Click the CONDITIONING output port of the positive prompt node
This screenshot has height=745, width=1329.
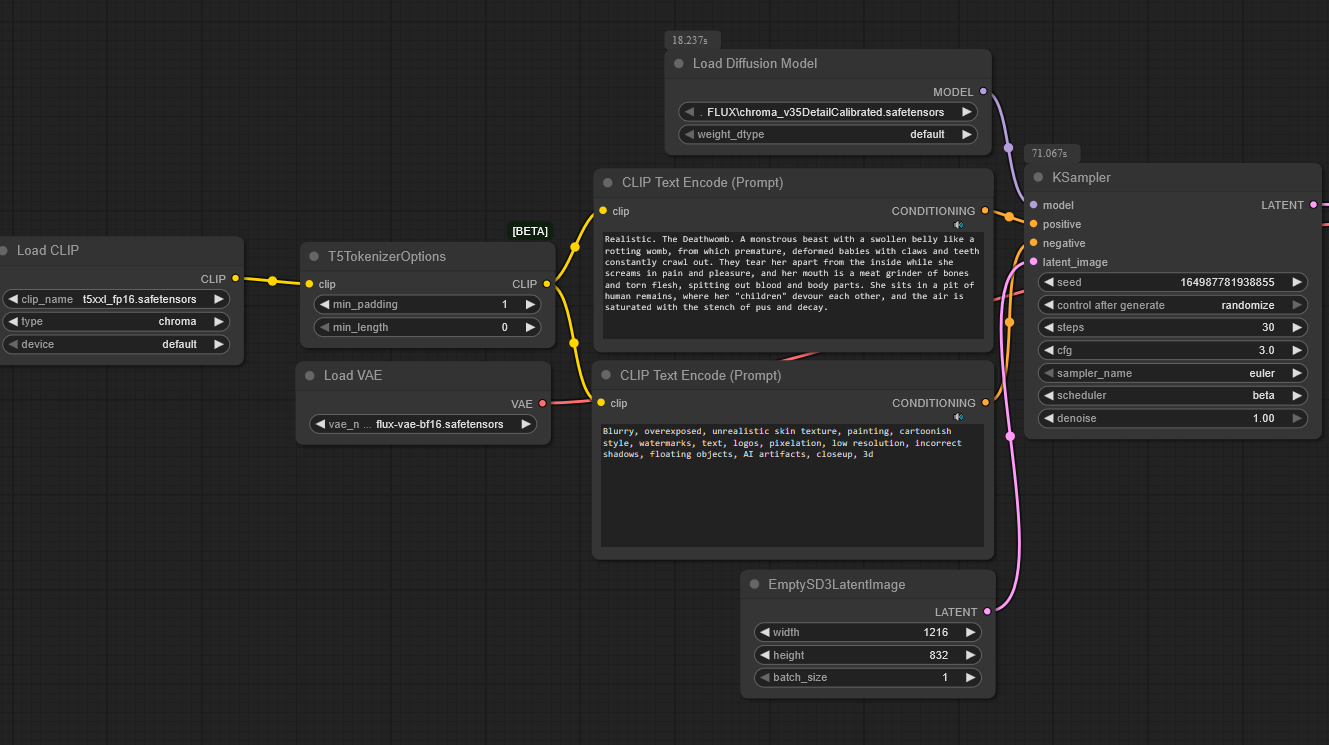[x=985, y=211]
